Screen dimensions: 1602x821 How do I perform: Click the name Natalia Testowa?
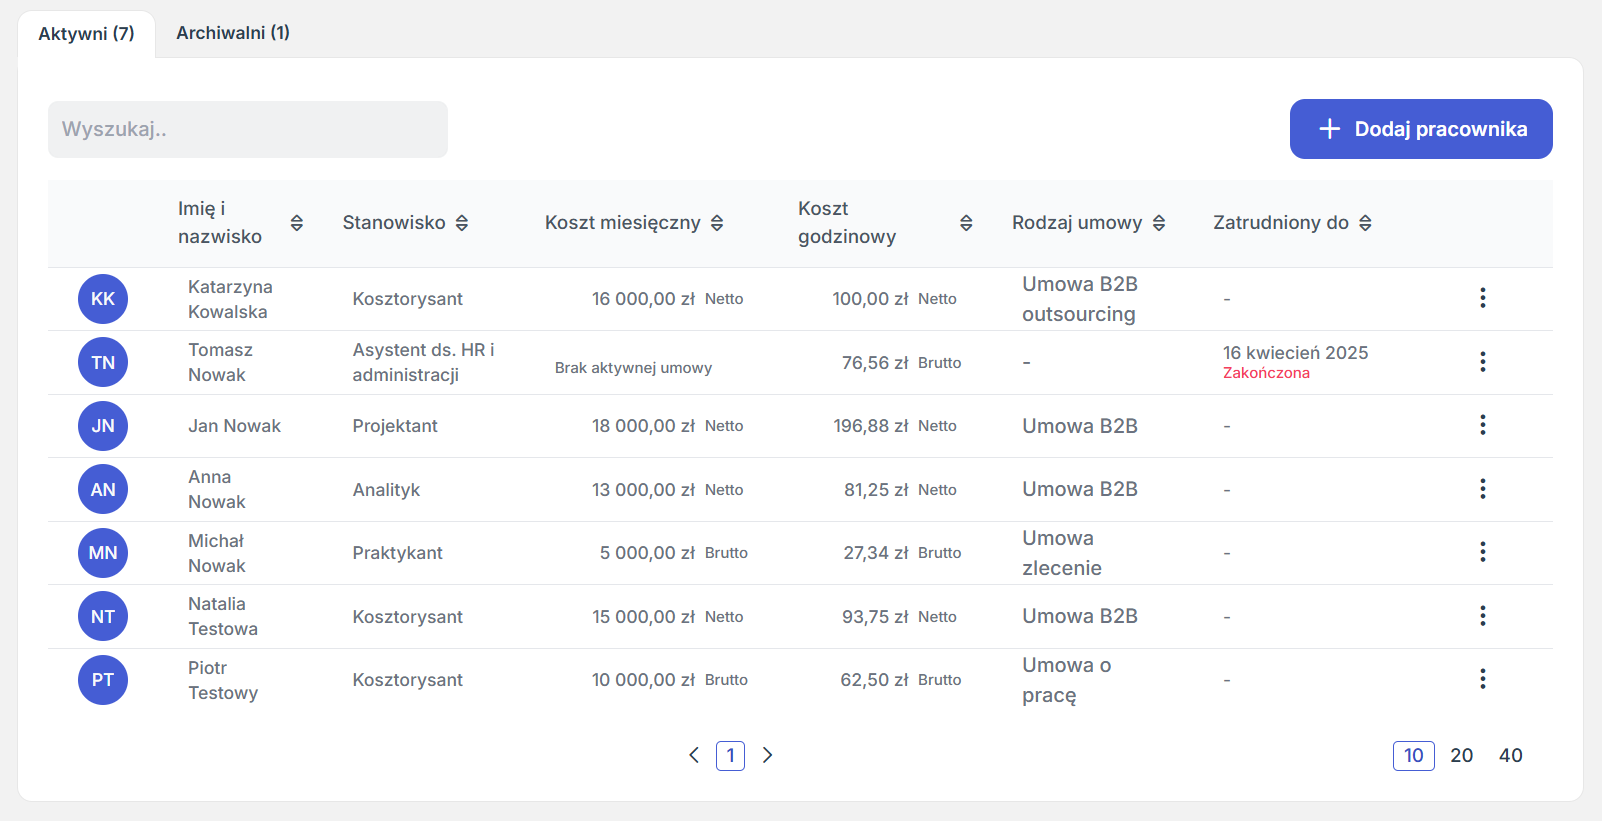click(x=223, y=616)
